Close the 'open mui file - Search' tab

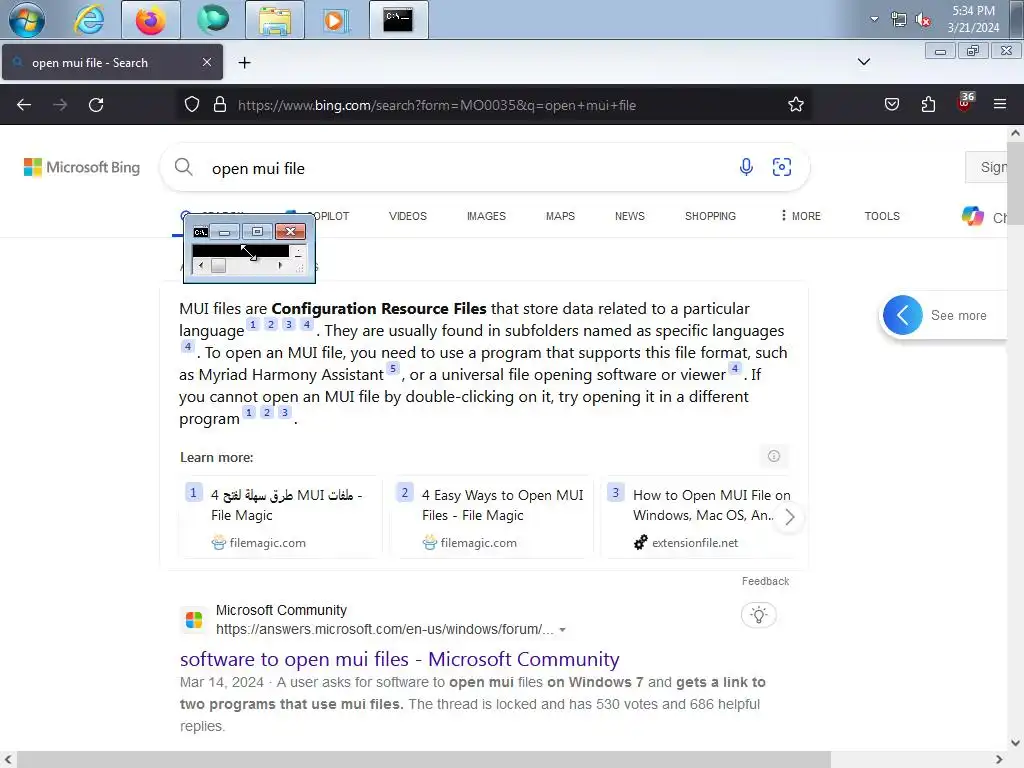[x=206, y=62]
